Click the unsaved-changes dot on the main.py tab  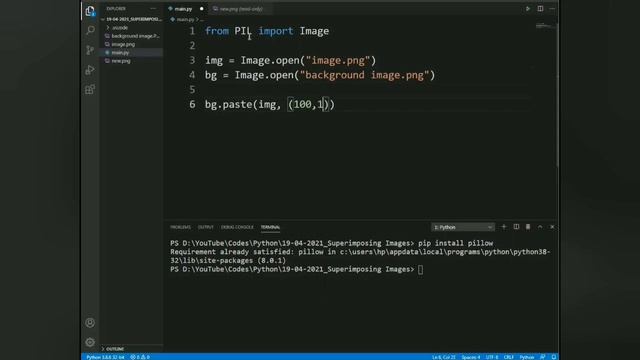tap(202, 9)
